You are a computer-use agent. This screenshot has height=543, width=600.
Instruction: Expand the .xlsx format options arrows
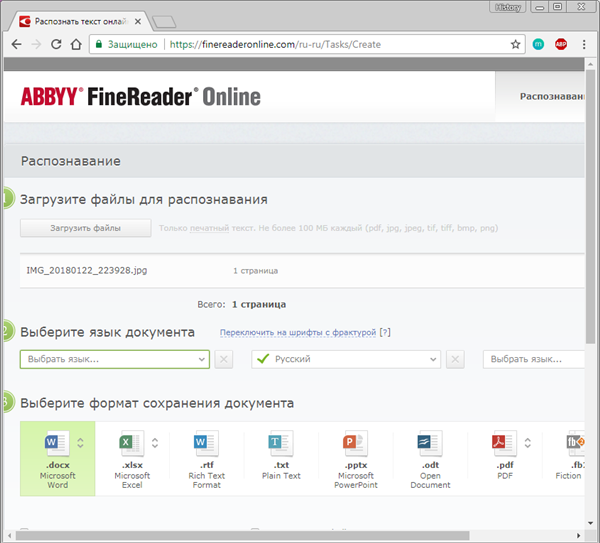pos(155,443)
